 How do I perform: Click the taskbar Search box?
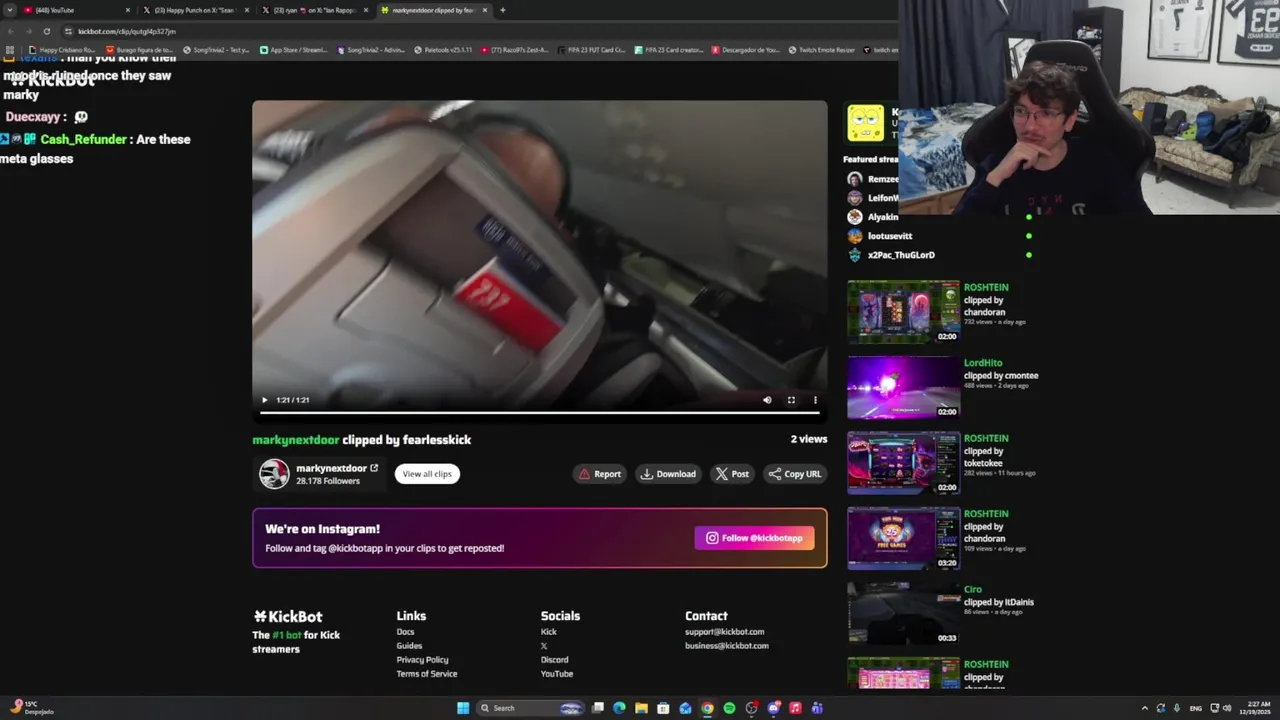pos(531,708)
